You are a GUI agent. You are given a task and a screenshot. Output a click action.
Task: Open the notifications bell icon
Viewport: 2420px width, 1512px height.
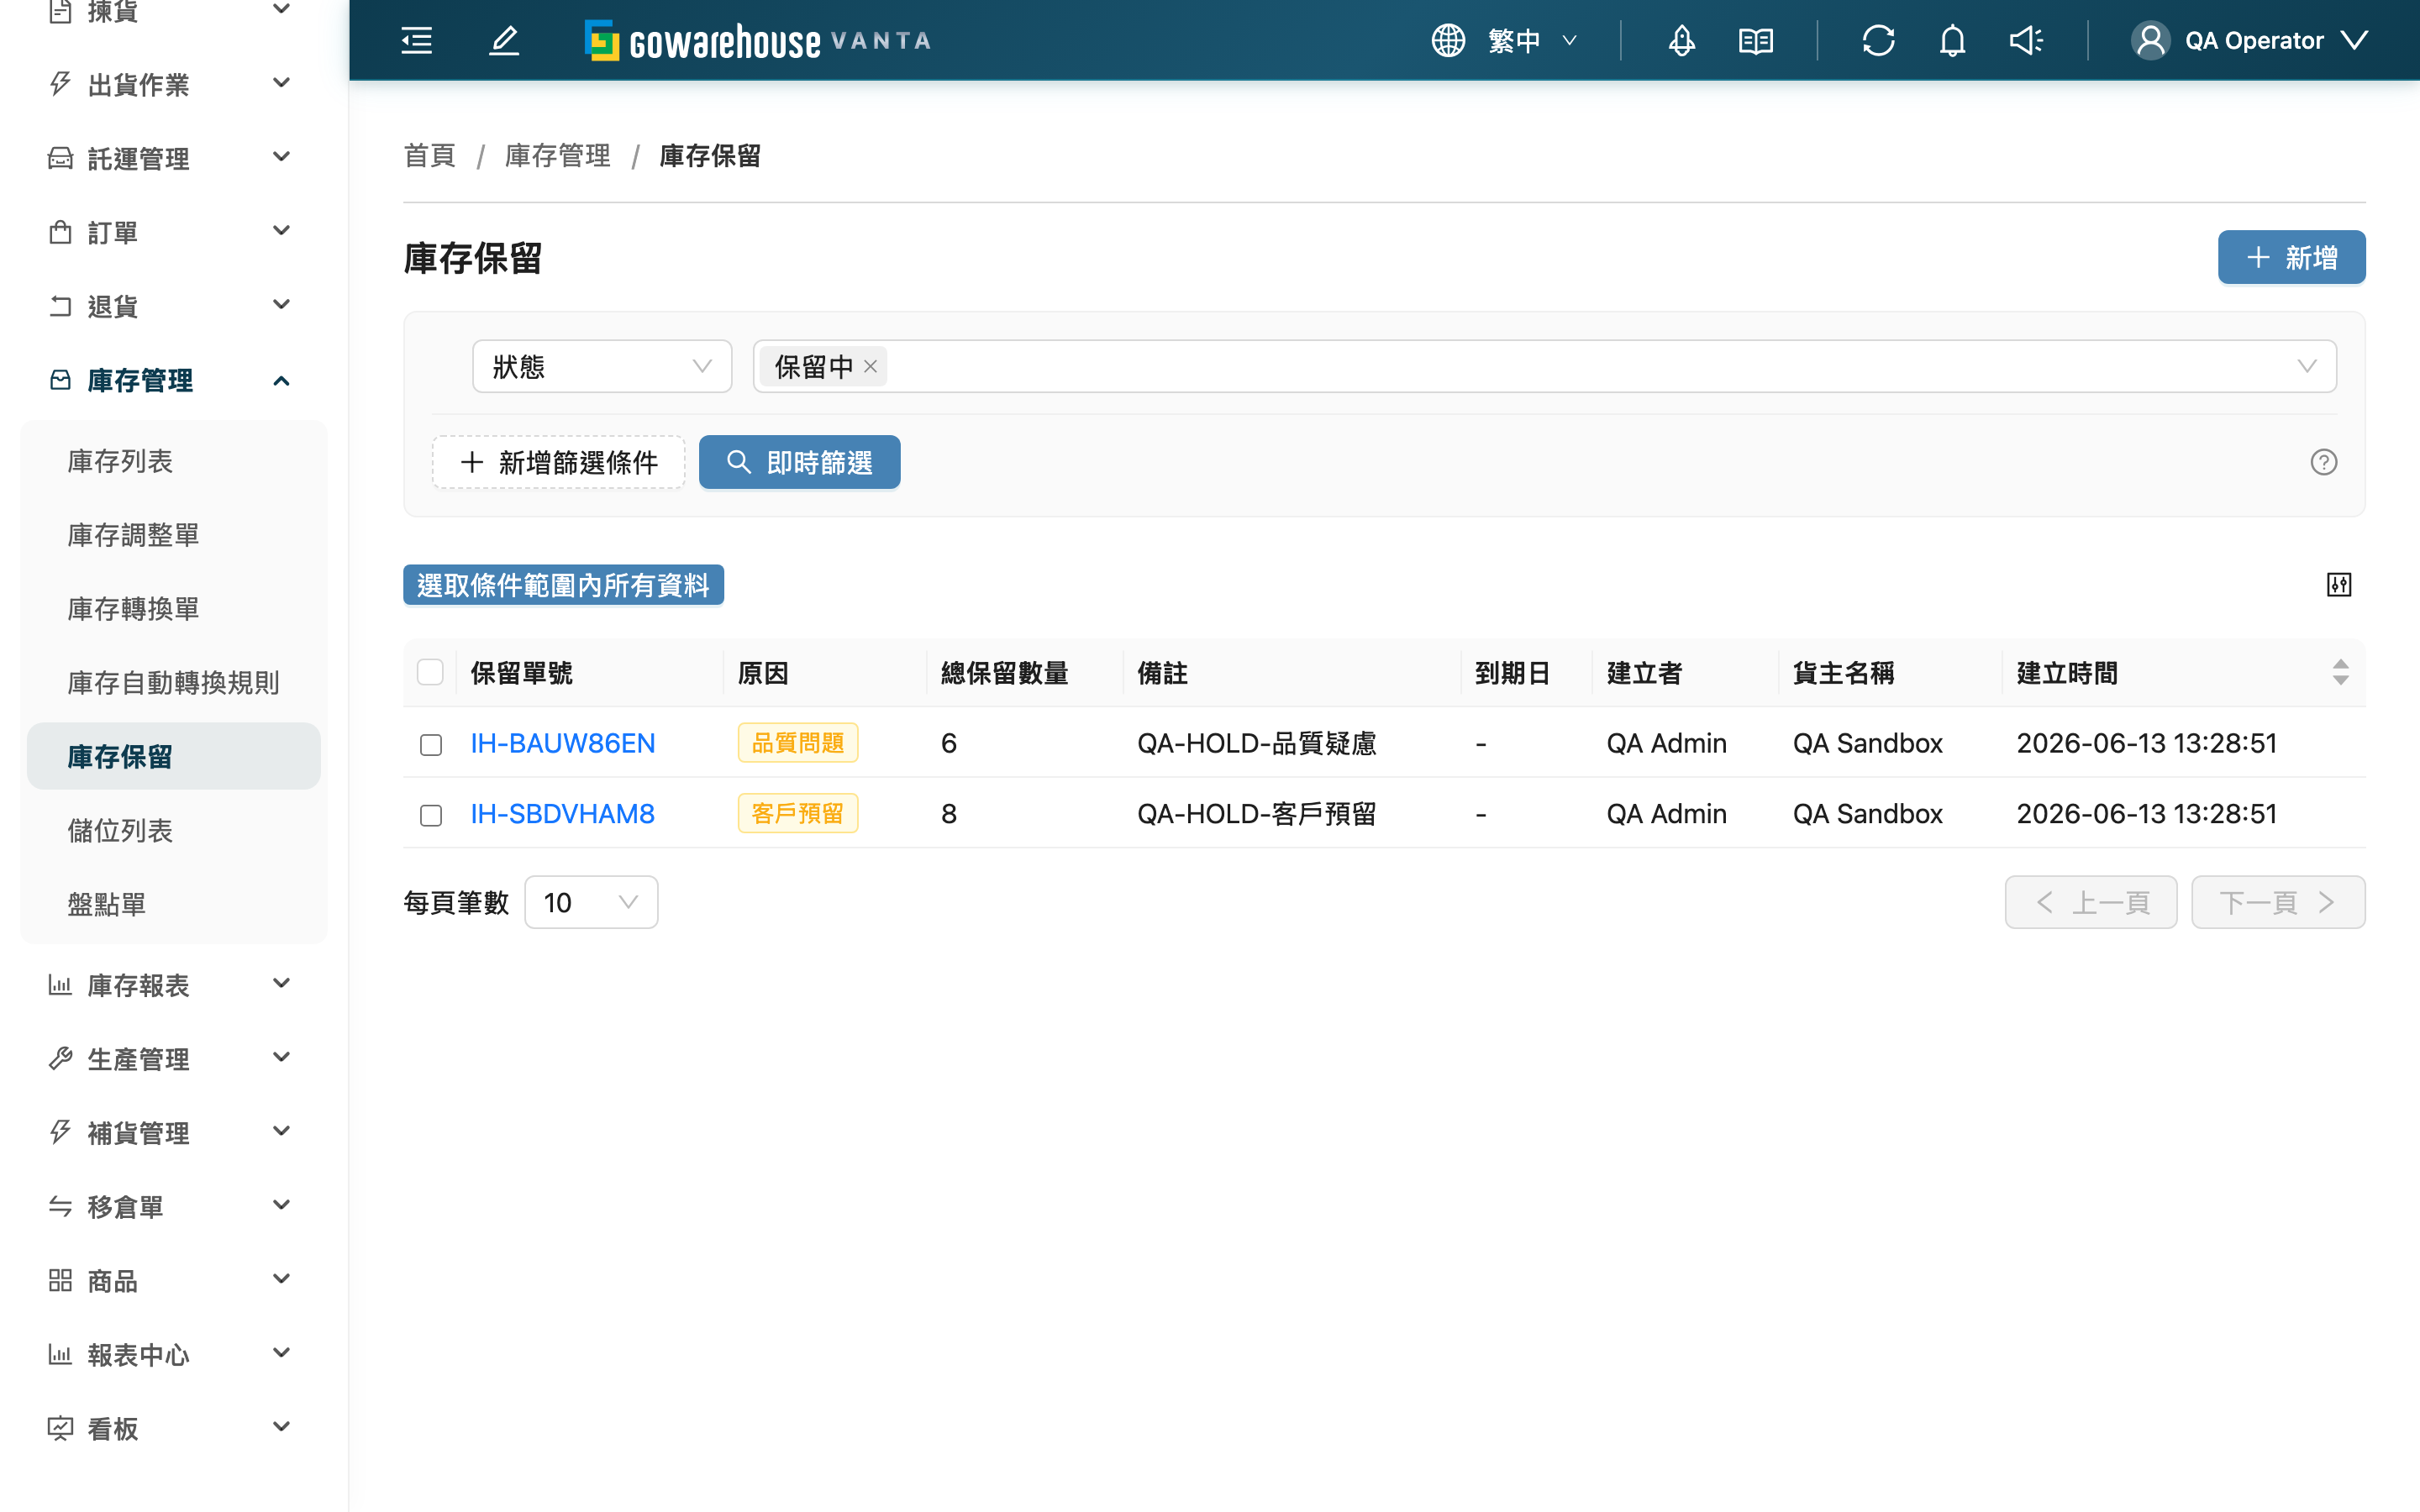1952,40
